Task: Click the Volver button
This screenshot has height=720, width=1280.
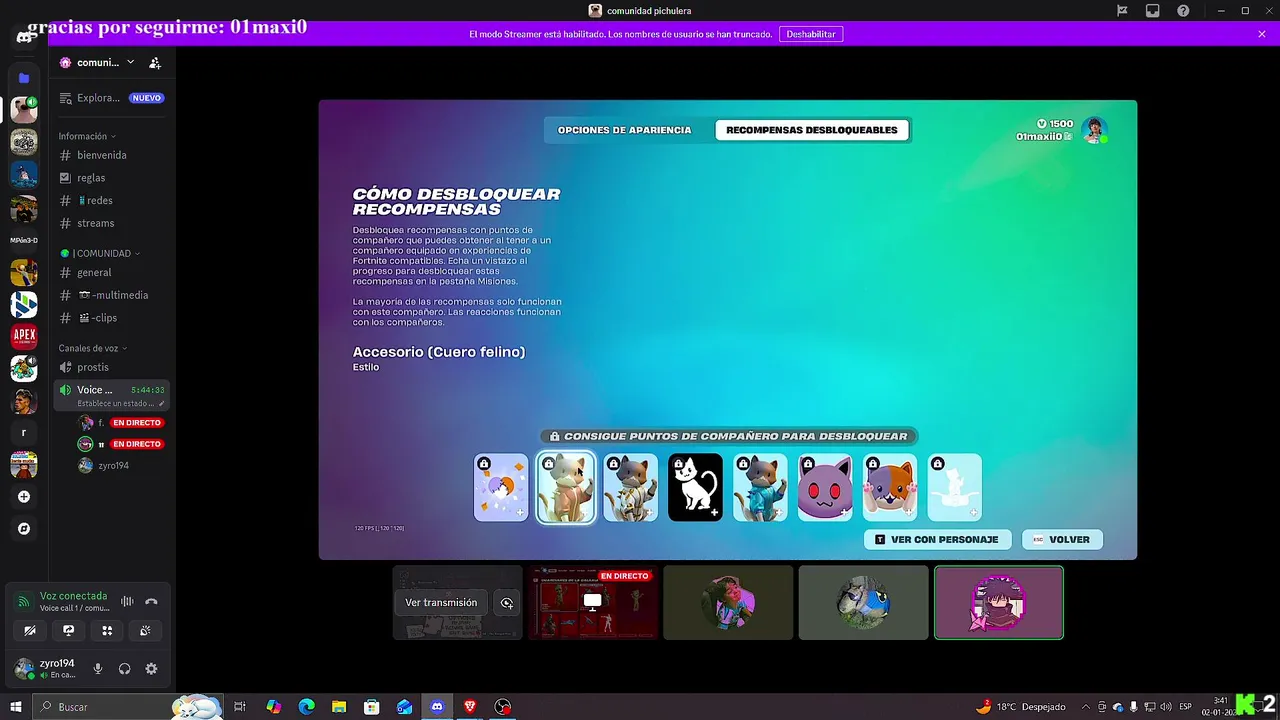Action: click(1062, 540)
